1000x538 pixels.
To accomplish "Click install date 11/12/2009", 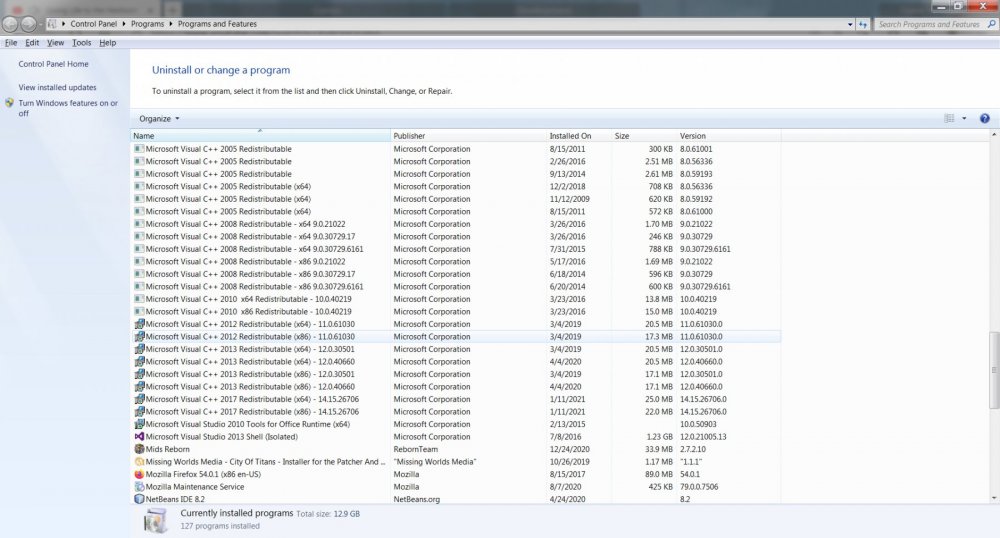I will [x=570, y=199].
